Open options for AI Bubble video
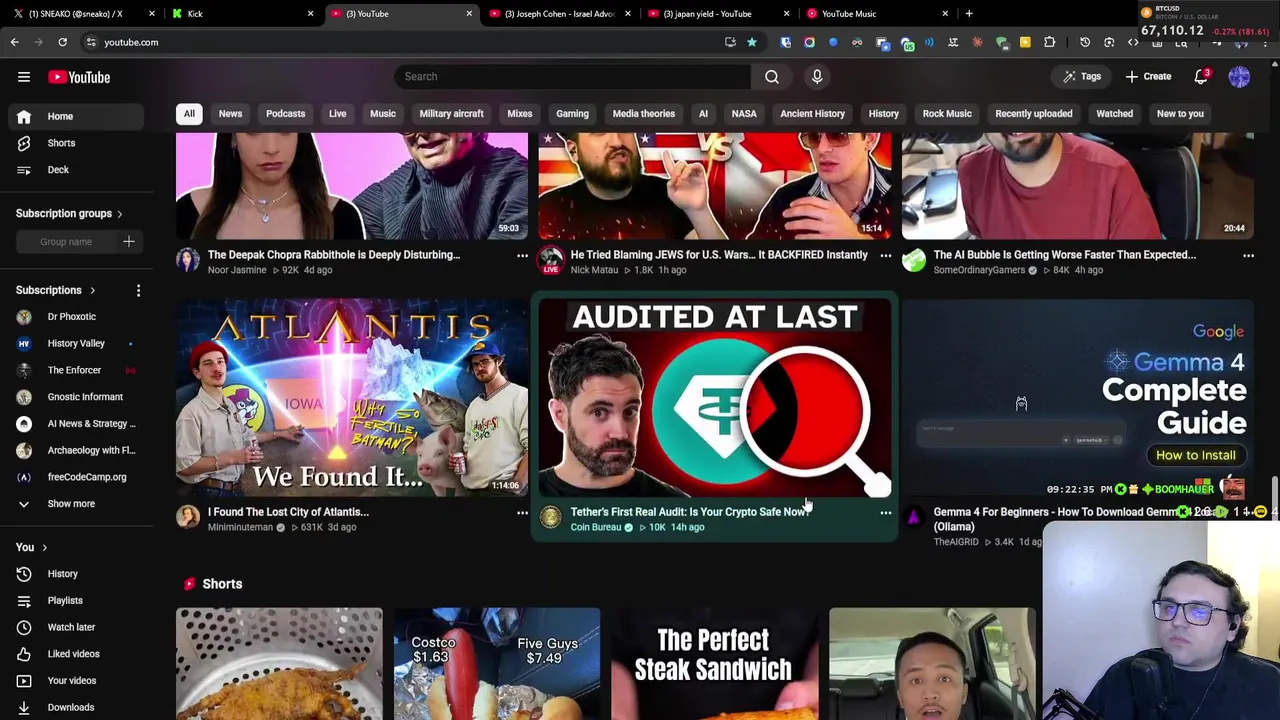1280x720 pixels. coord(1248,256)
